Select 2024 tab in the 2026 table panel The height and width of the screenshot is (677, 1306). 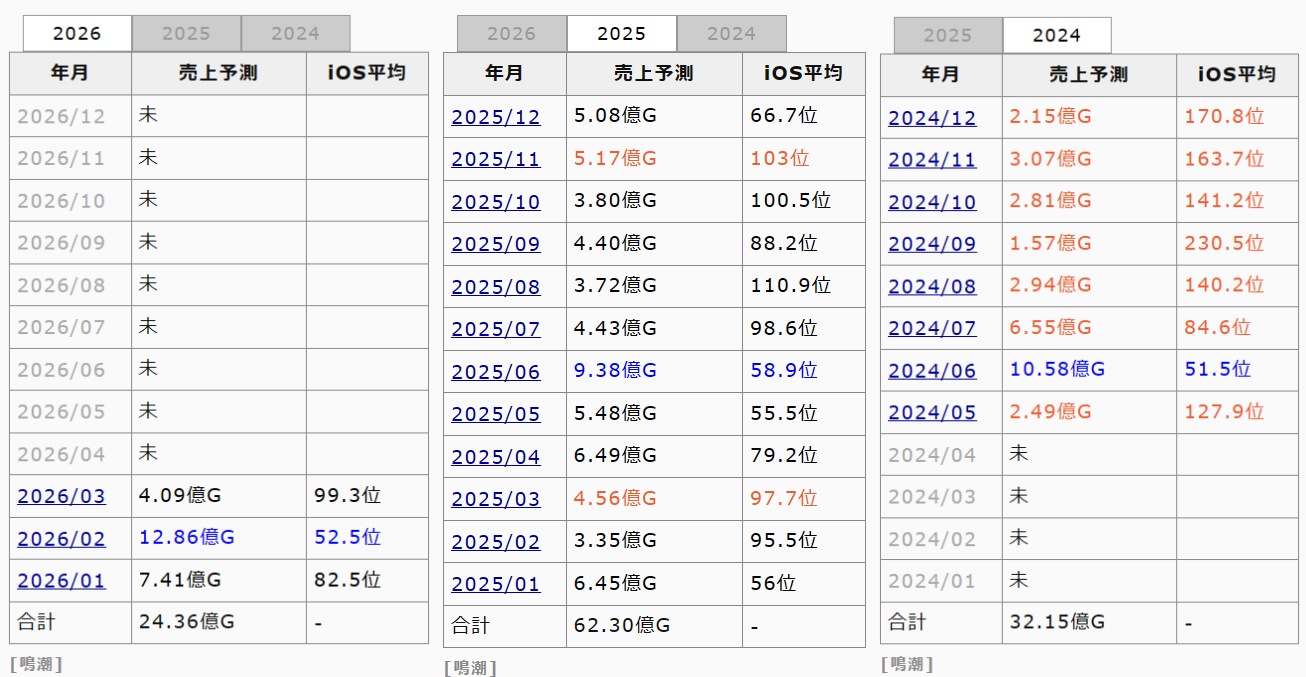point(295,33)
